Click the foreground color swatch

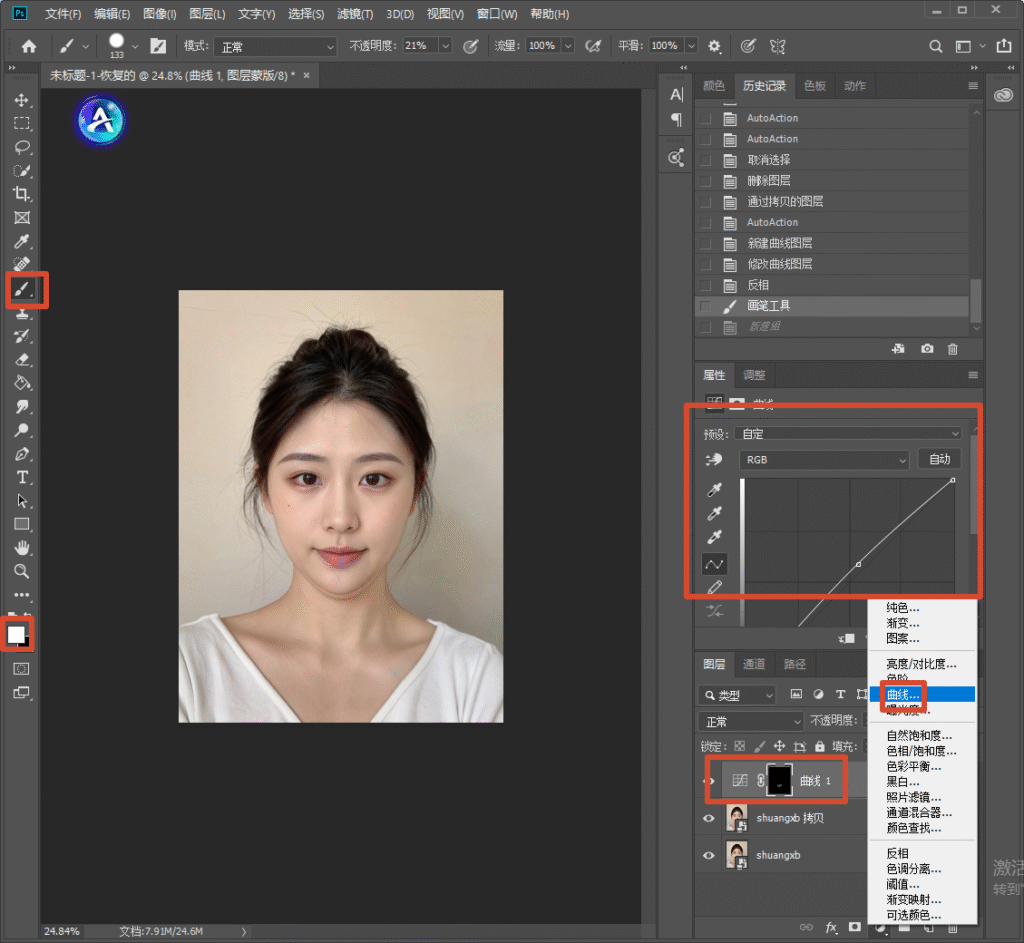[16, 634]
